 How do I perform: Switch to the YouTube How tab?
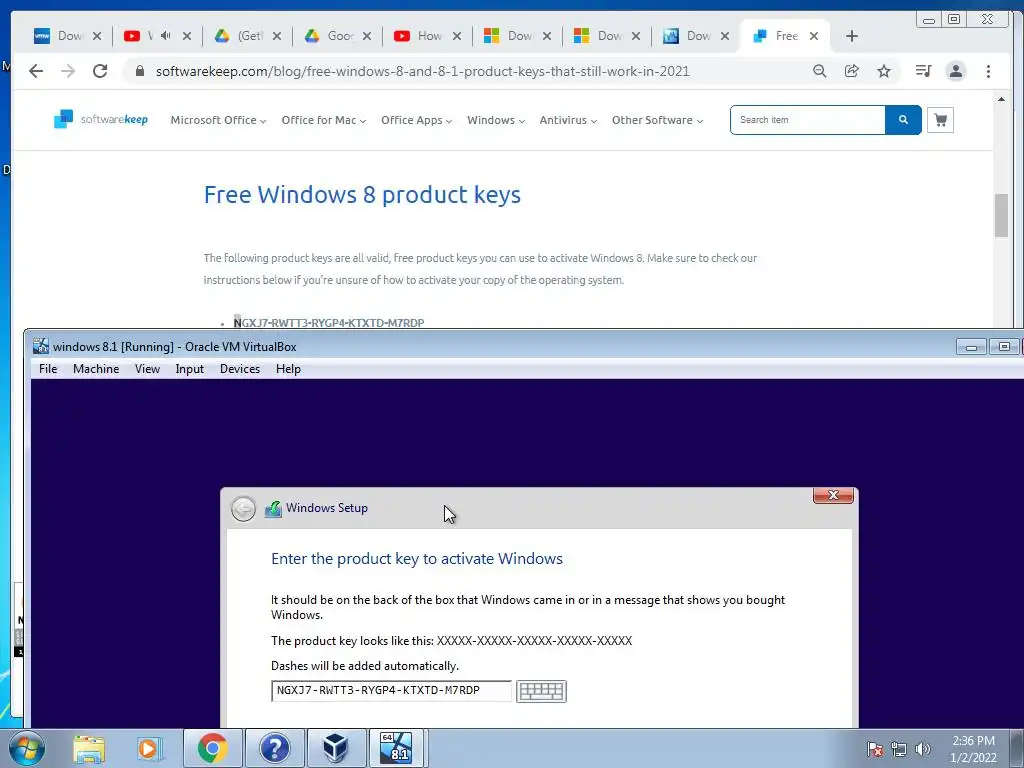[419, 36]
